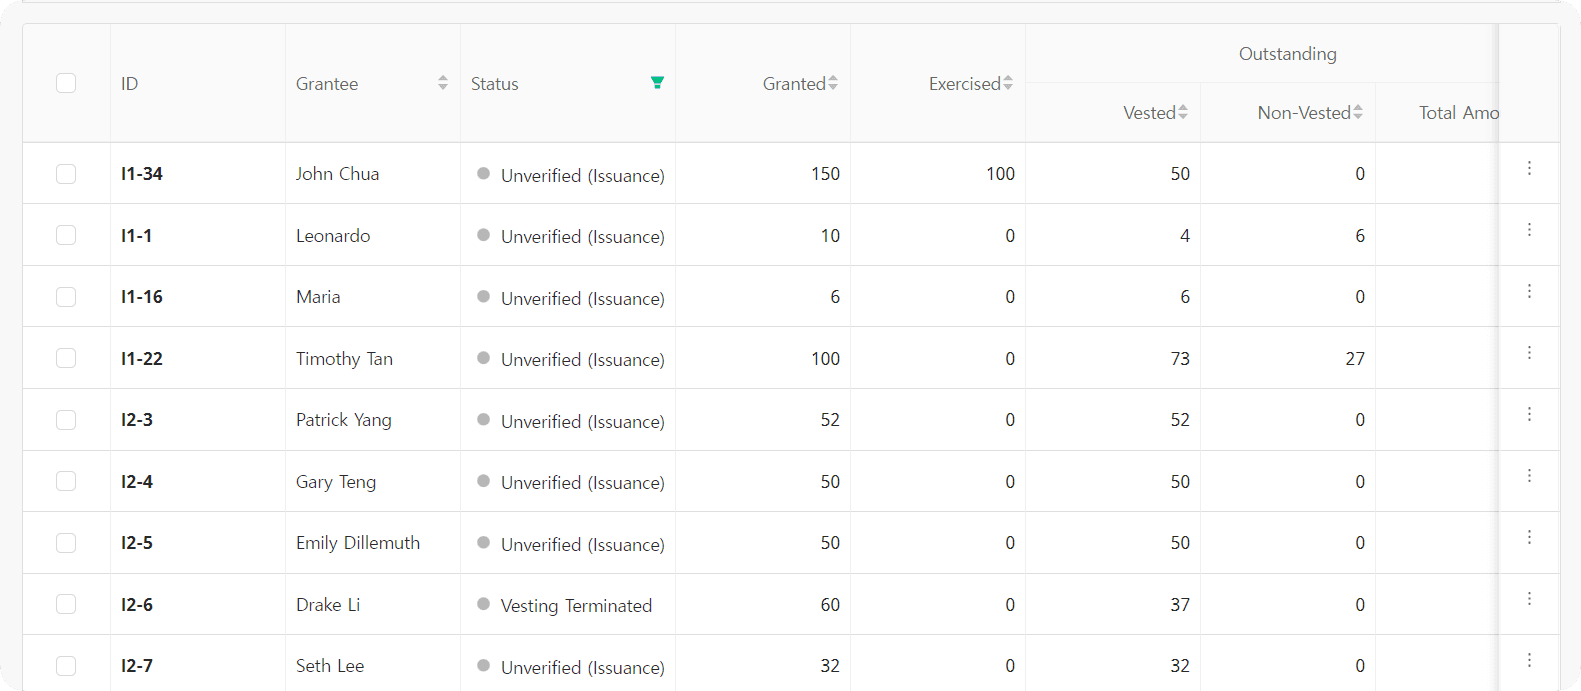Viewport: 1581px width, 691px height.
Task: Click grantee name Timothy Tan
Action: 344,359
